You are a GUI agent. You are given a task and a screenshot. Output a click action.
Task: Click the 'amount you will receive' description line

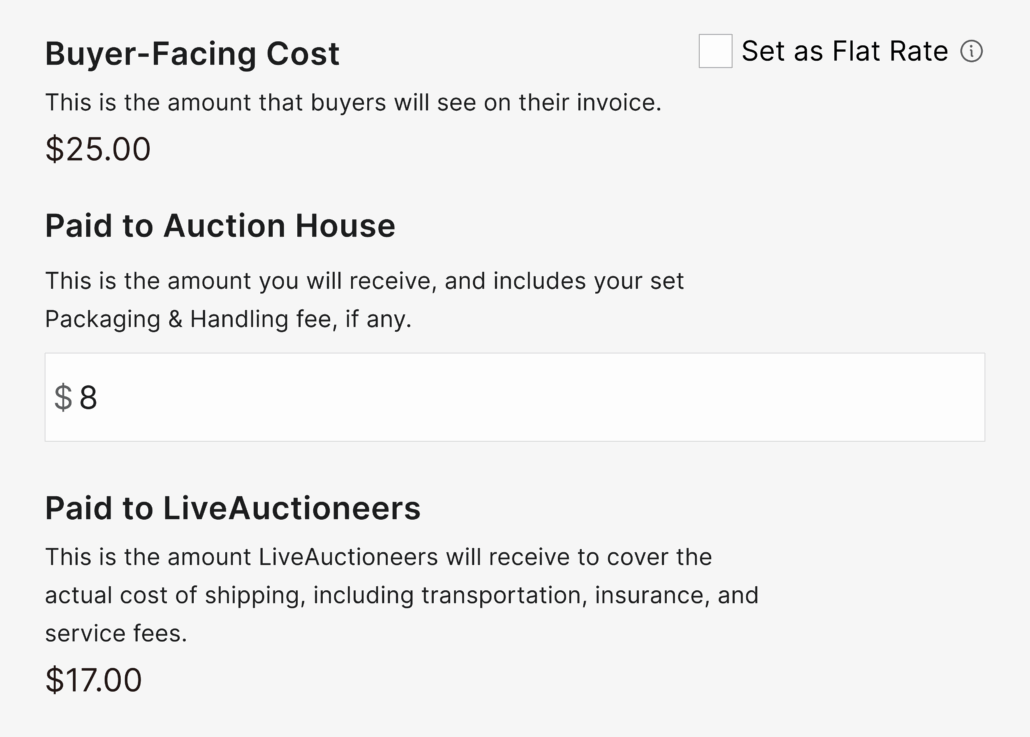[364, 281]
